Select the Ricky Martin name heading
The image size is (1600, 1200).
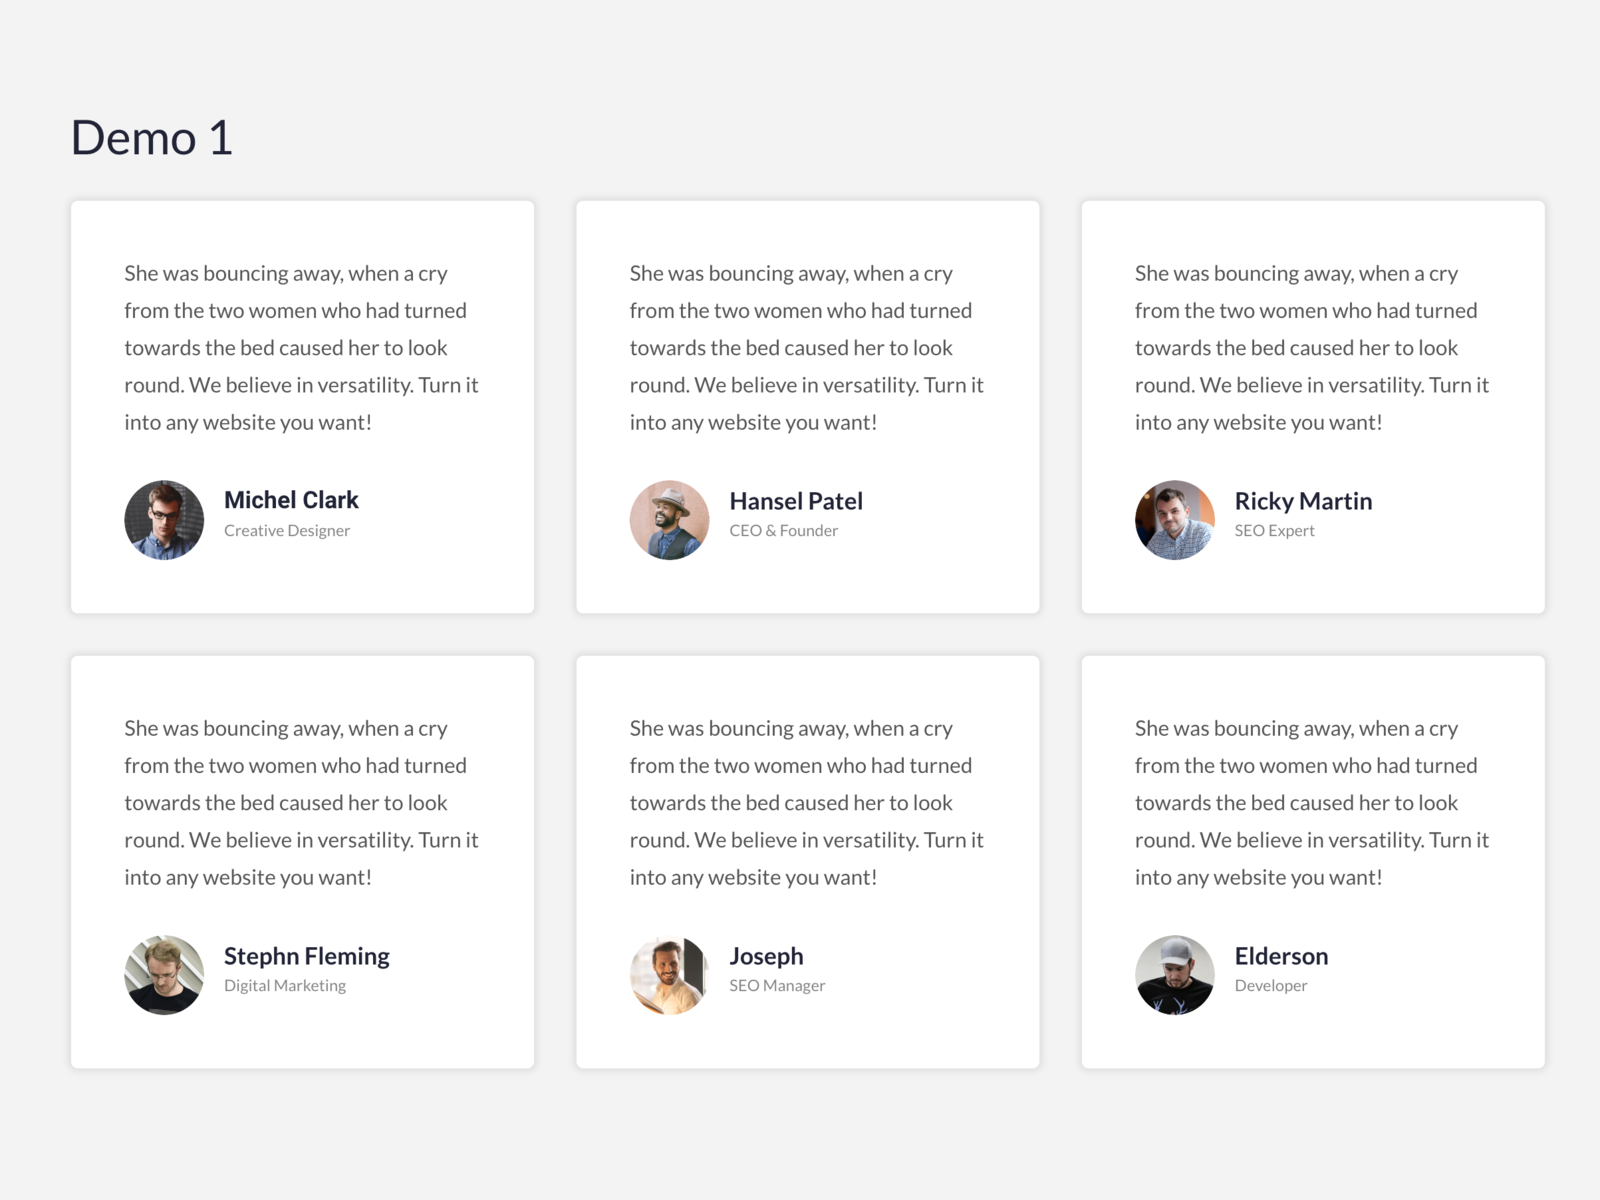click(1303, 501)
